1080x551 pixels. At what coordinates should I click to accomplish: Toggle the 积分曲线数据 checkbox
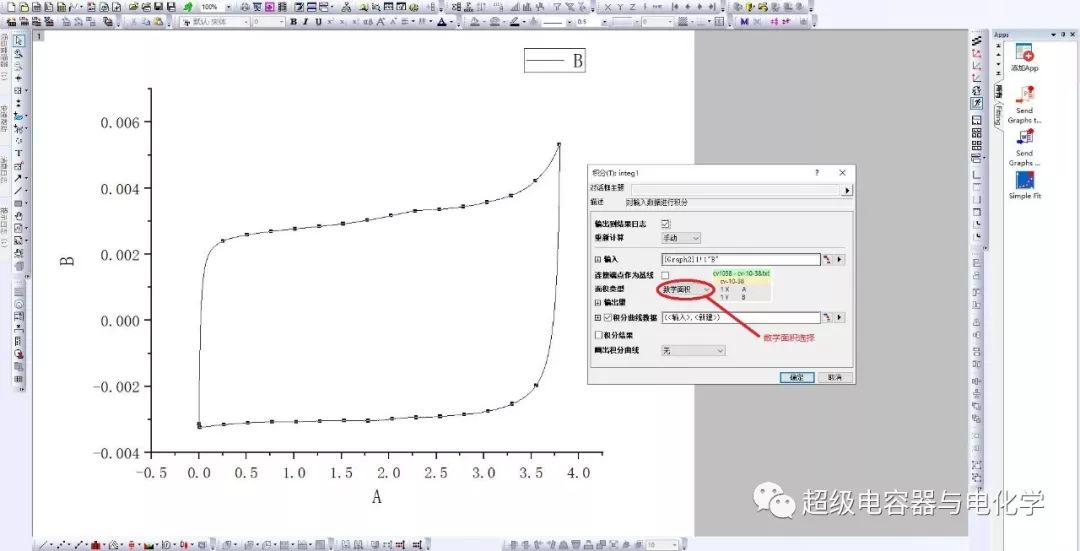(608, 318)
